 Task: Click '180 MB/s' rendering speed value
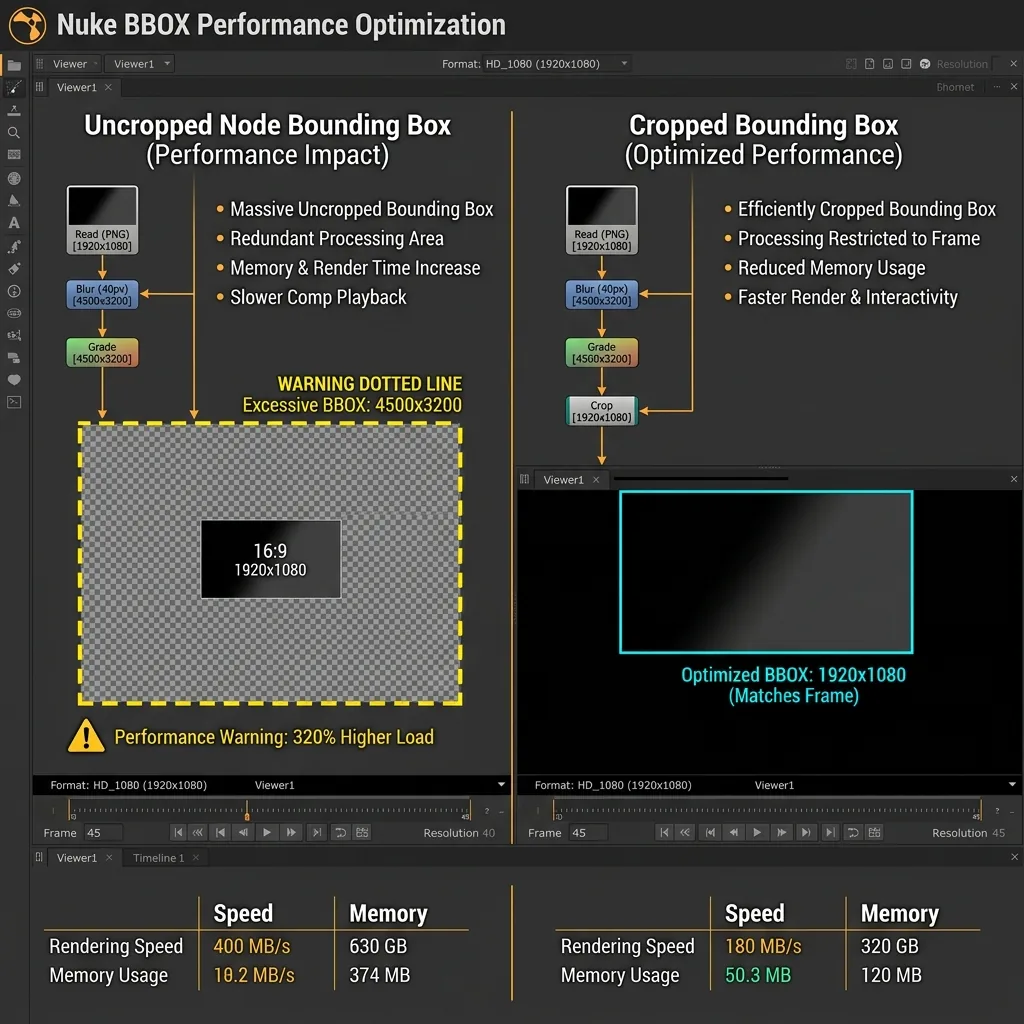pos(763,946)
